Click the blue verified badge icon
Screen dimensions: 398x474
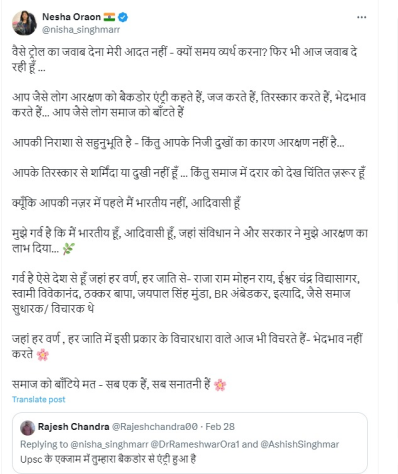click(x=123, y=17)
